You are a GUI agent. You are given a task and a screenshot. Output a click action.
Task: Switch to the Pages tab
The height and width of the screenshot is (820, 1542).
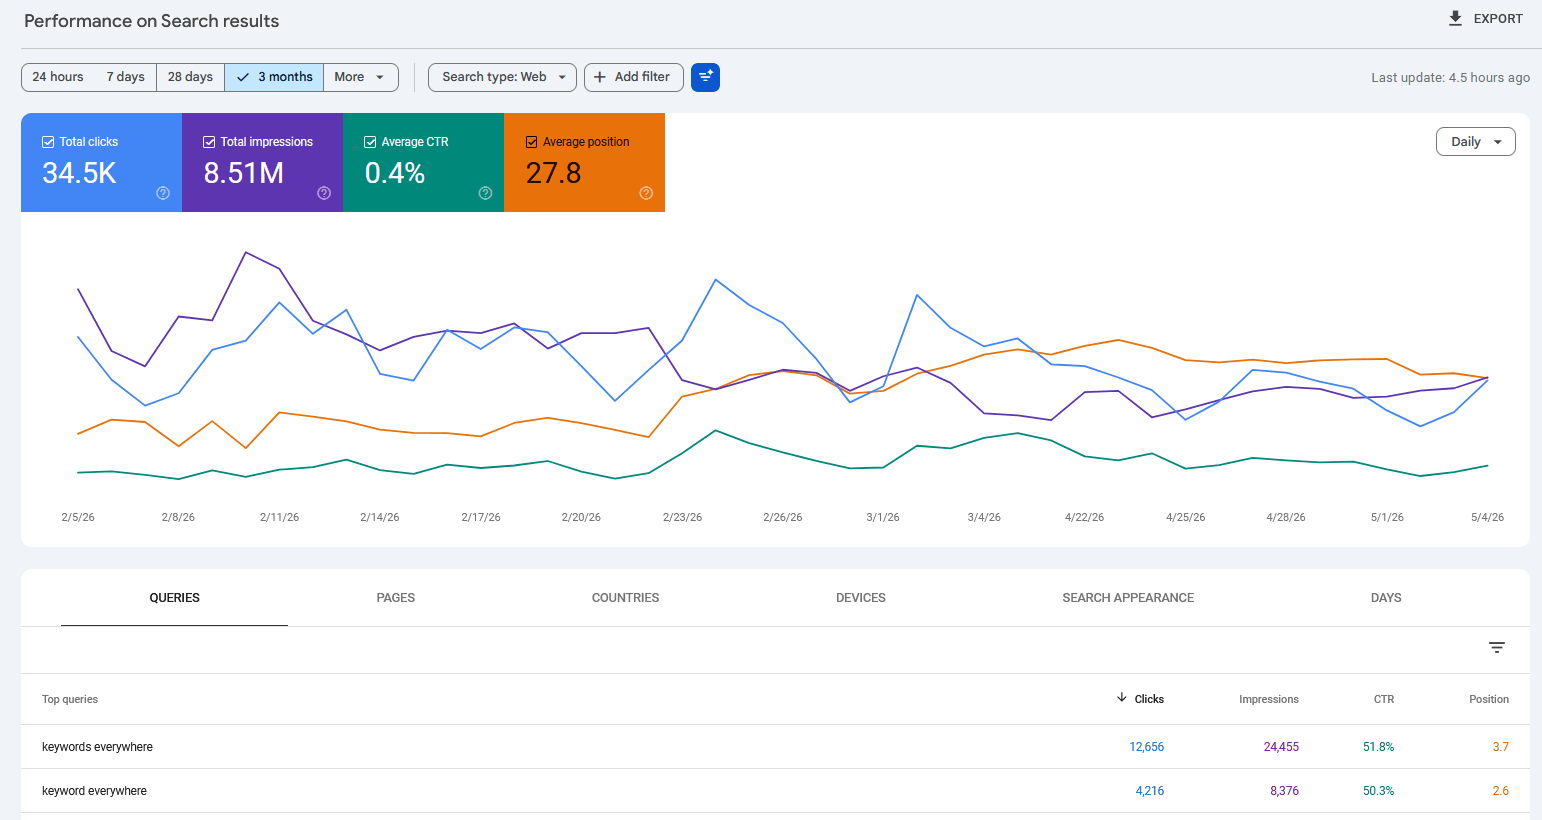click(x=396, y=598)
